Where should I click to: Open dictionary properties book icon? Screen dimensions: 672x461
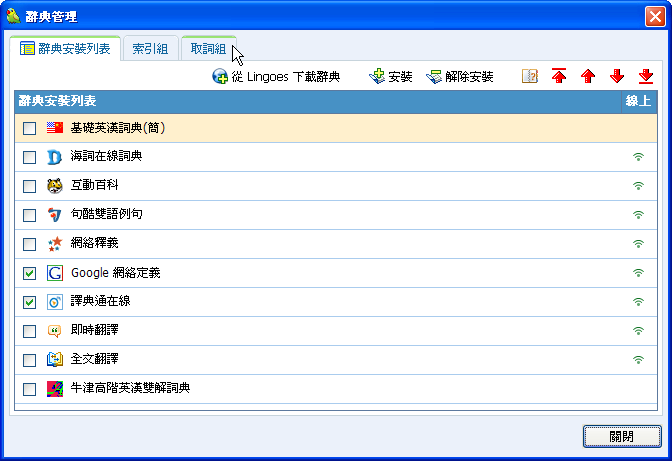530,76
